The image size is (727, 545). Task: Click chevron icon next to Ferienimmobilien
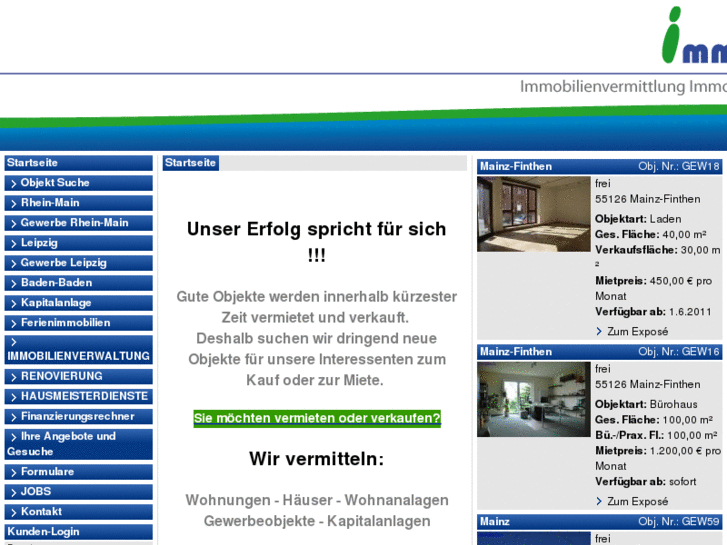[x=13, y=323]
